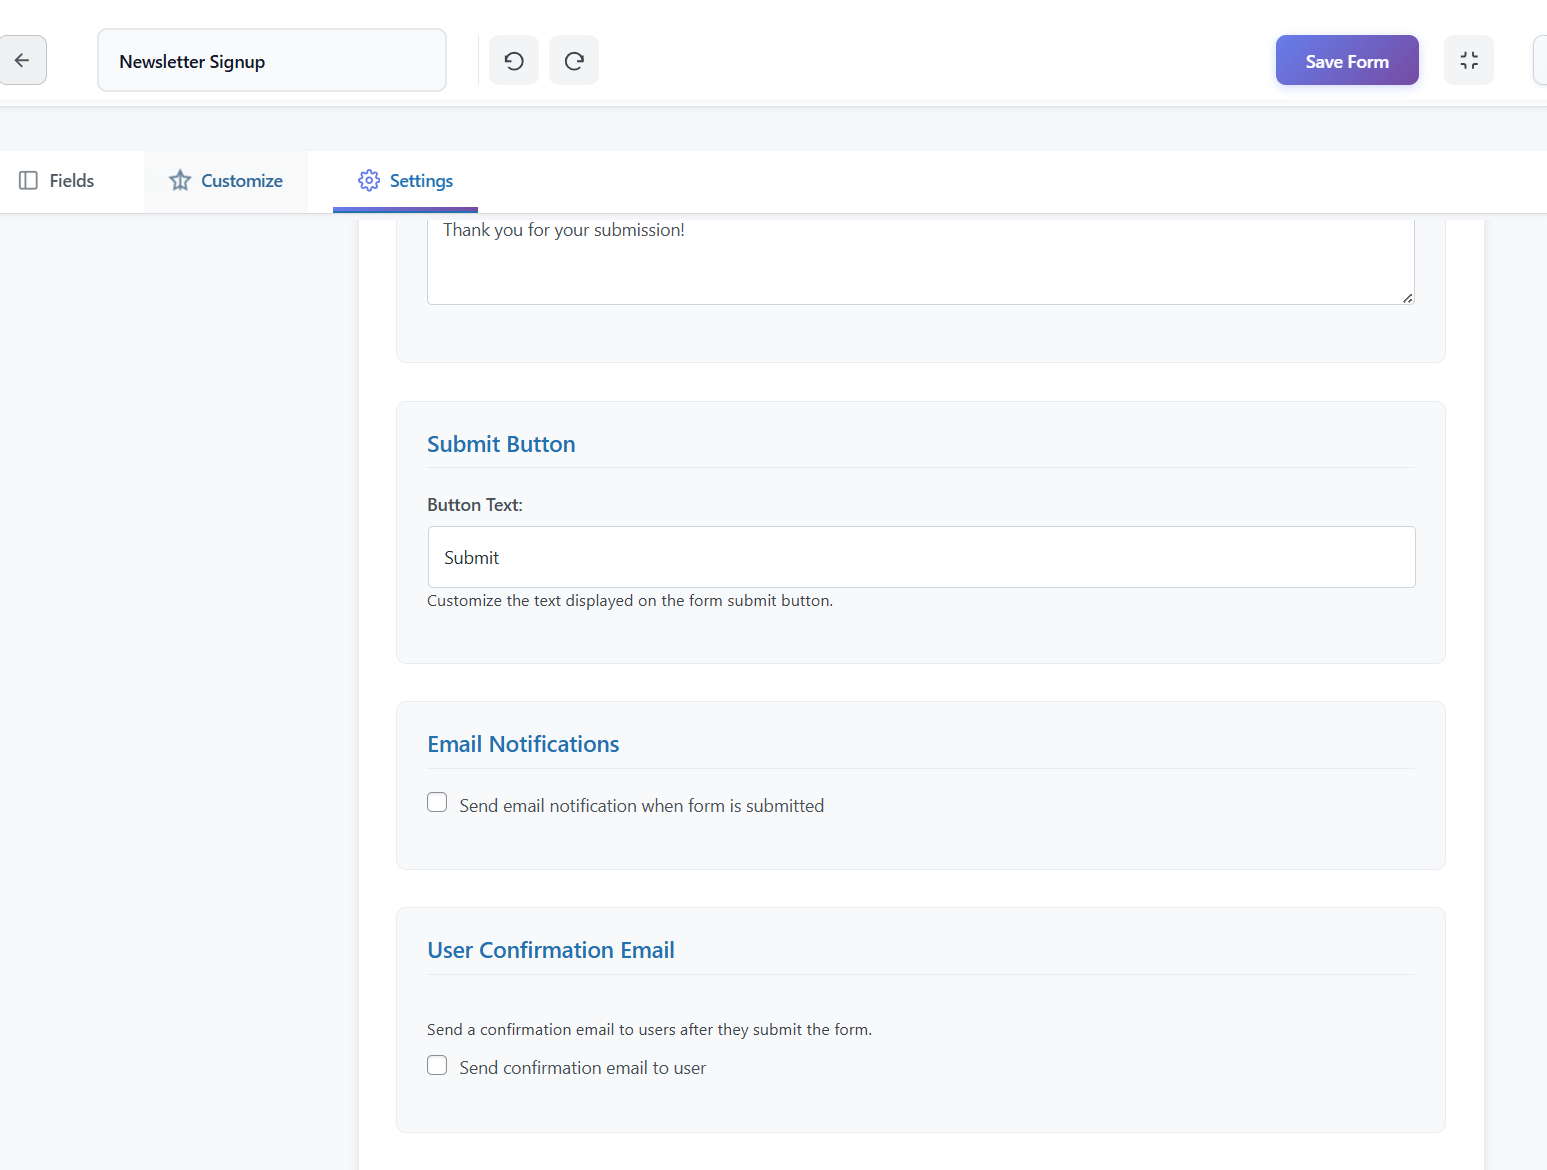
Task: Click the Newsletter Signup form name field
Action: [271, 60]
